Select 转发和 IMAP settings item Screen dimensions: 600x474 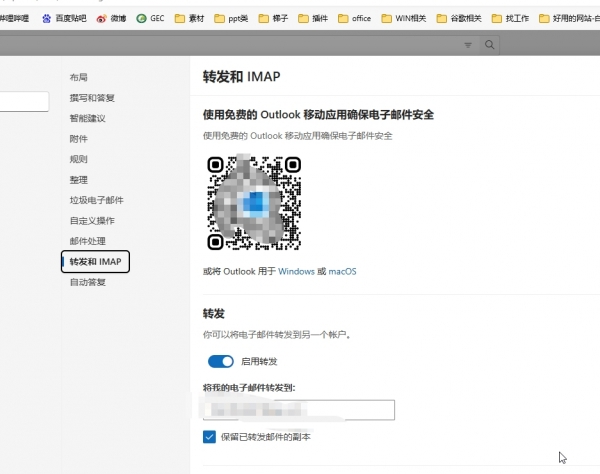point(95,262)
